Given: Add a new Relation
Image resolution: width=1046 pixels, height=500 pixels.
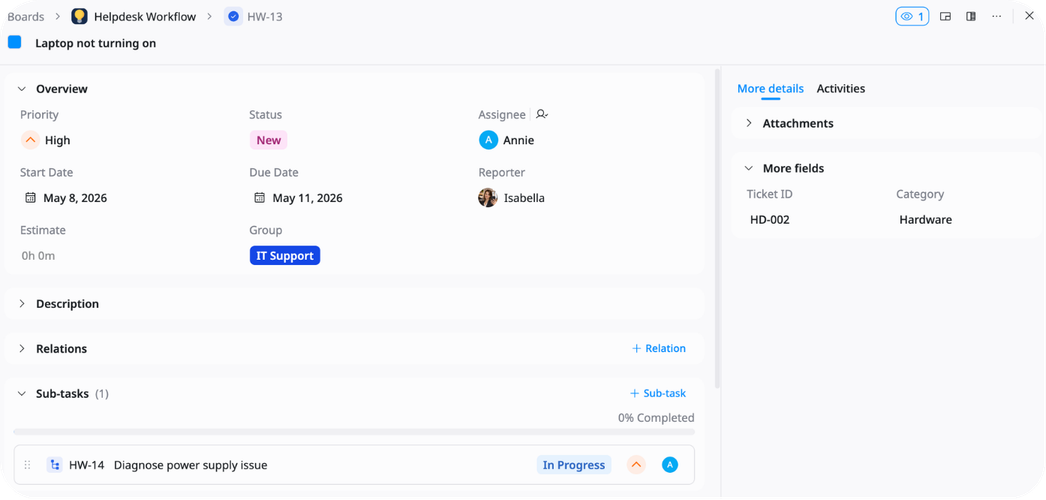Looking at the screenshot, I should [x=658, y=349].
